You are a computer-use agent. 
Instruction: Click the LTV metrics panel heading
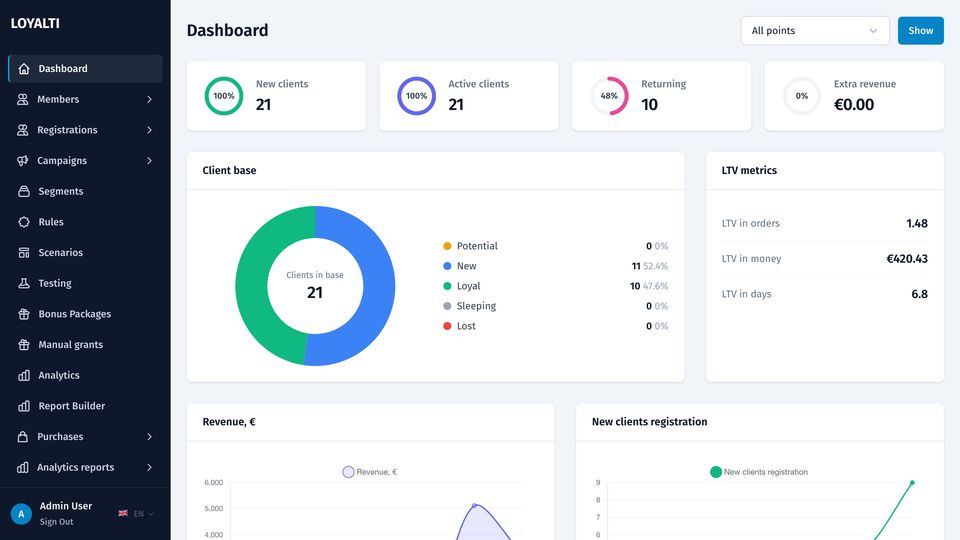point(749,170)
